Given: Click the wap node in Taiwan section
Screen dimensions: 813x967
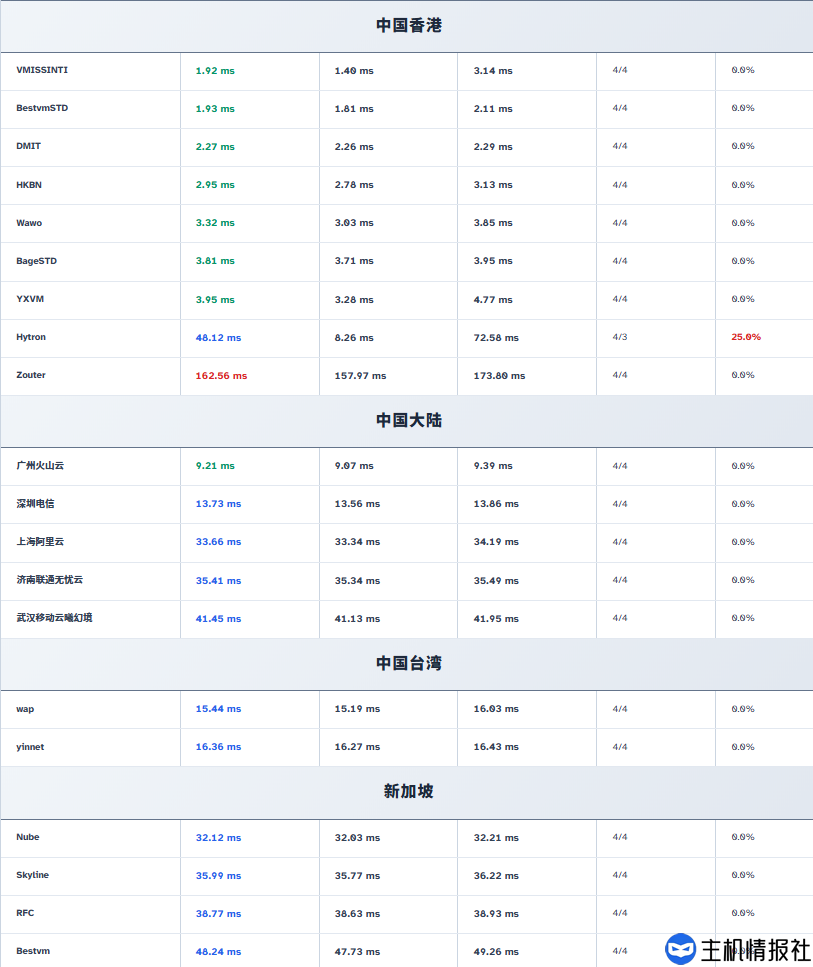Looking at the screenshot, I should click(25, 709).
